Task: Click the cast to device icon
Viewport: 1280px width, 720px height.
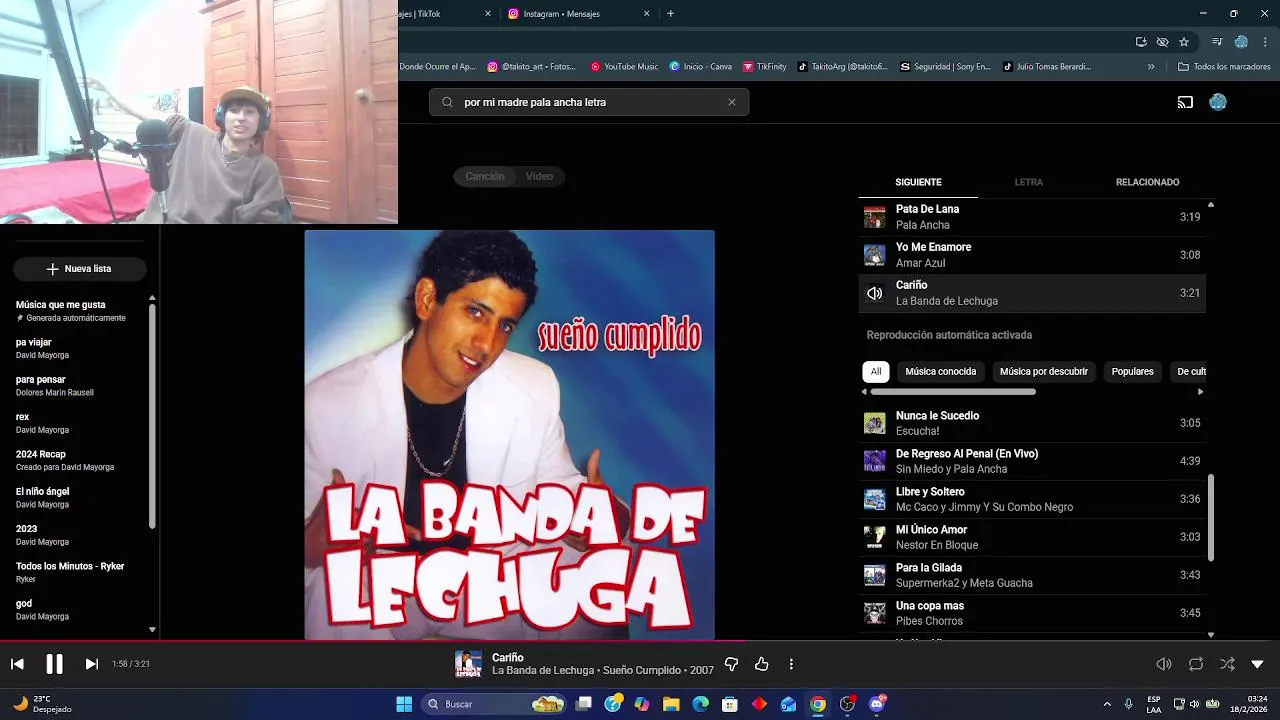Action: point(1185,102)
